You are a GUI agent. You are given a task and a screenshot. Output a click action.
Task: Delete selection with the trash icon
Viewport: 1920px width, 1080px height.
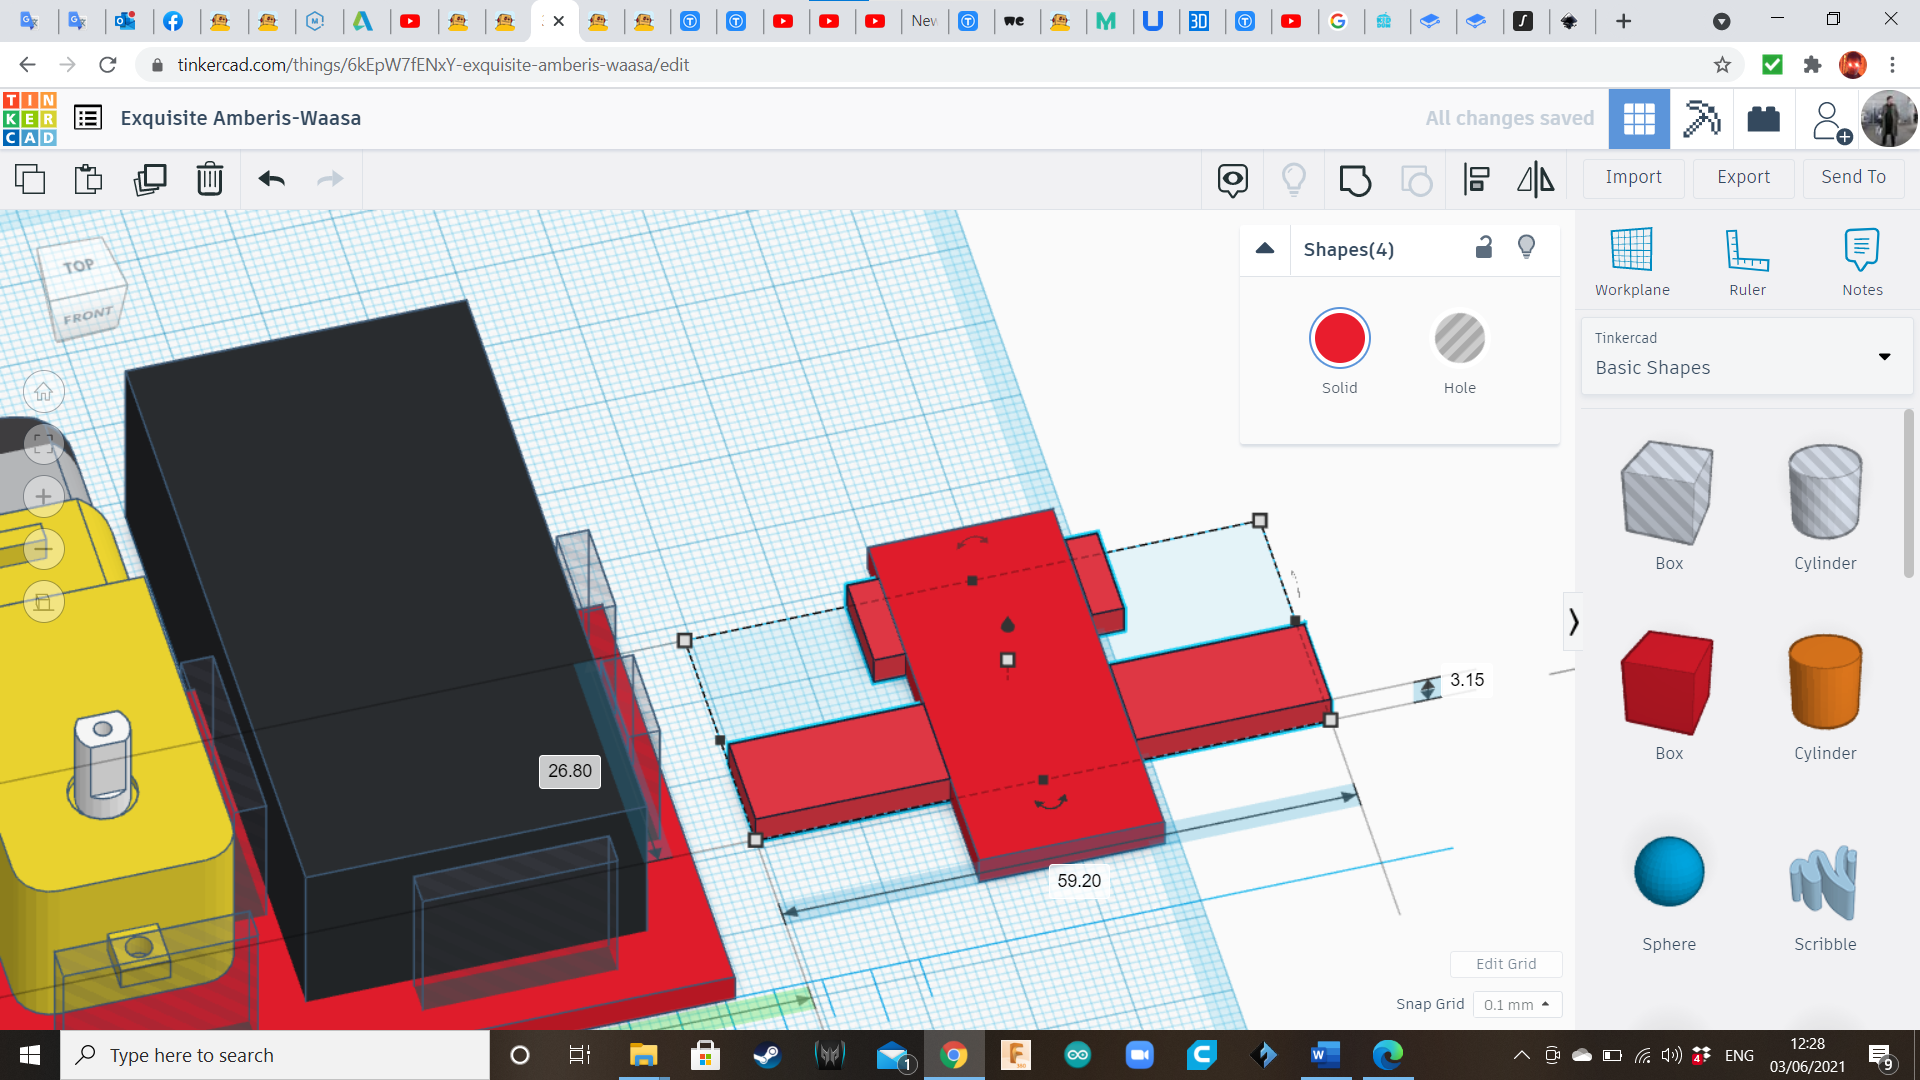tap(210, 179)
